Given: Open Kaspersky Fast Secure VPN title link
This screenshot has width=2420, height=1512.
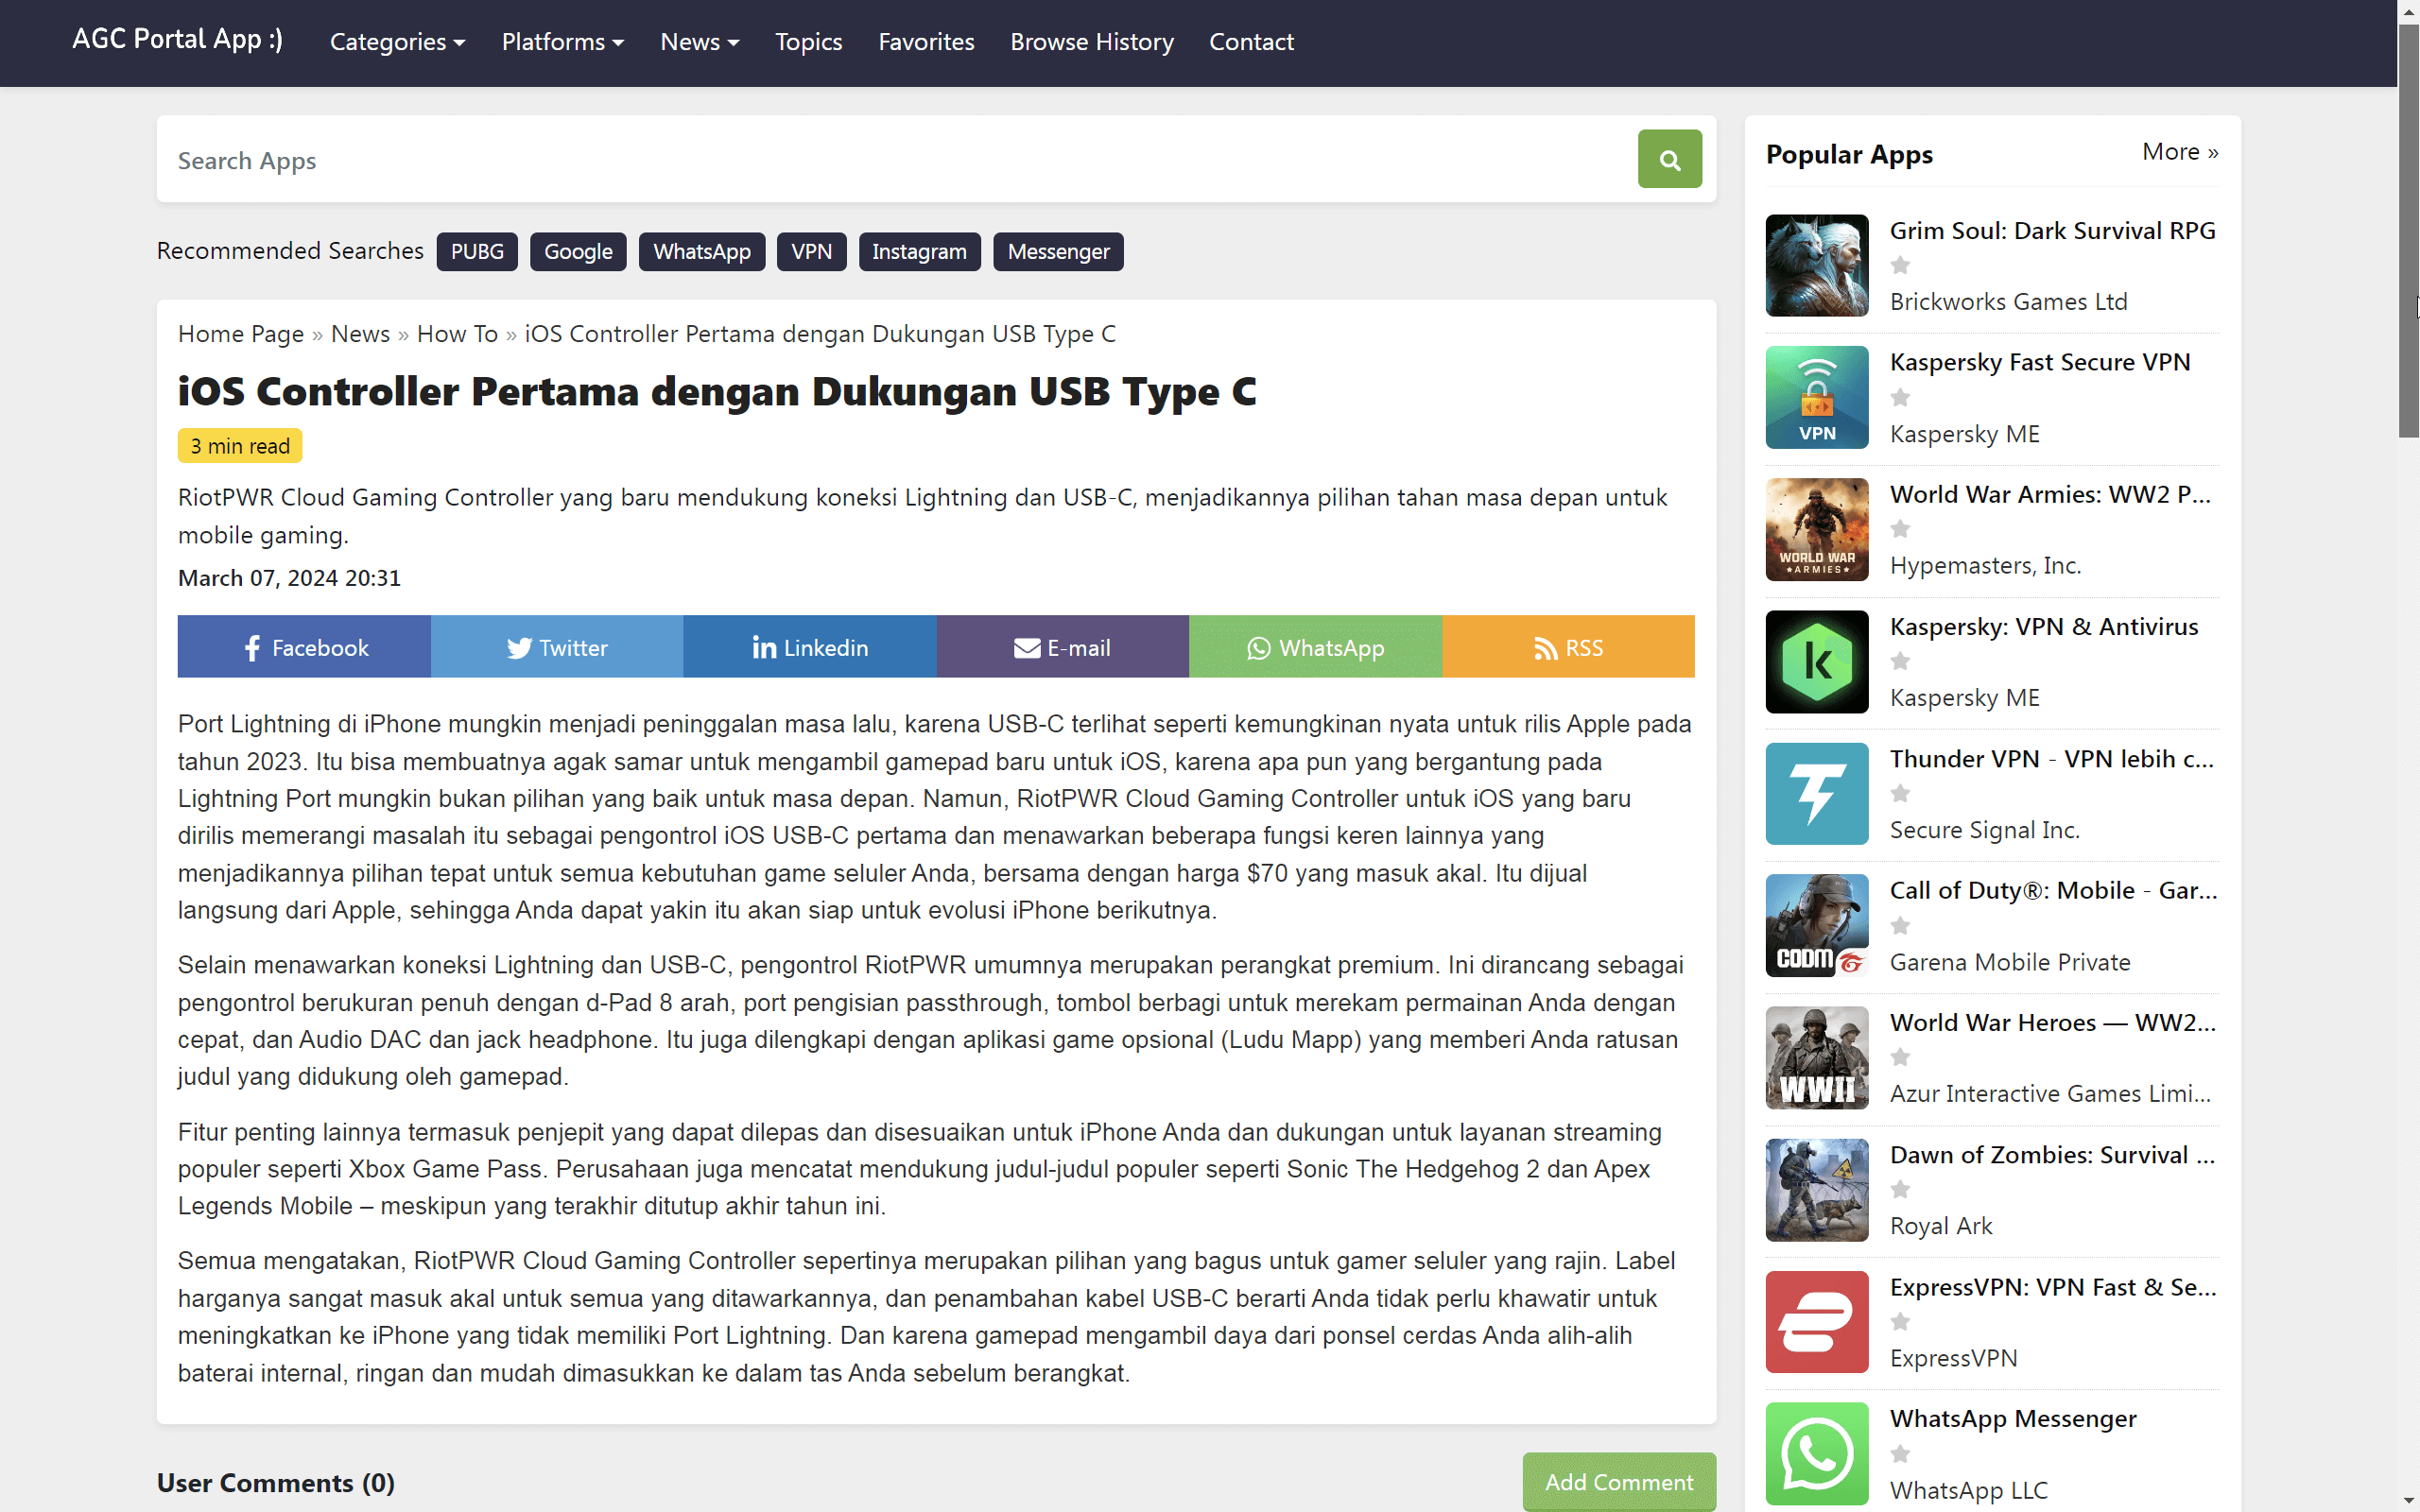Looking at the screenshot, I should click(x=2040, y=362).
